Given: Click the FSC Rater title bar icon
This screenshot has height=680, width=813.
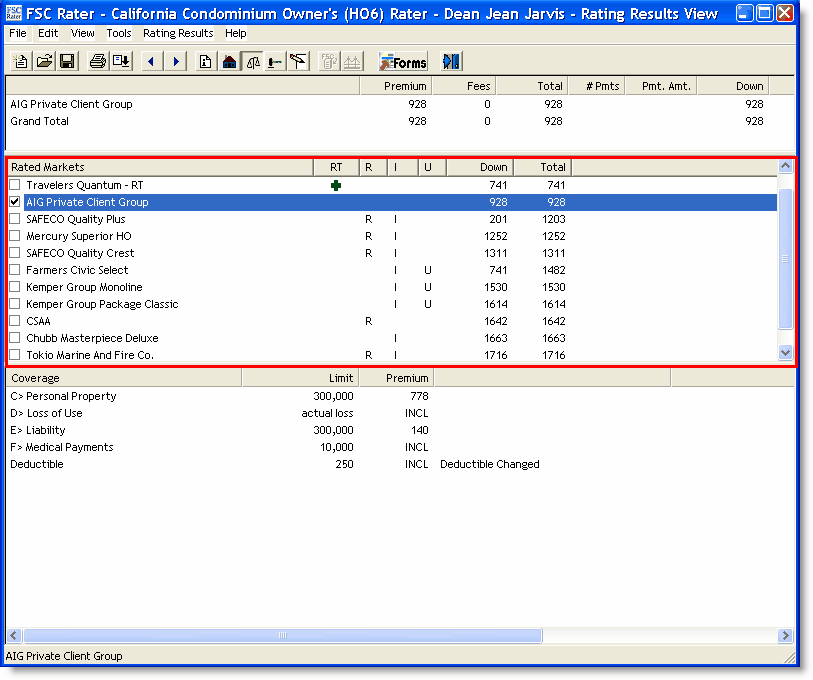Looking at the screenshot, I should pyautogui.click(x=13, y=13).
